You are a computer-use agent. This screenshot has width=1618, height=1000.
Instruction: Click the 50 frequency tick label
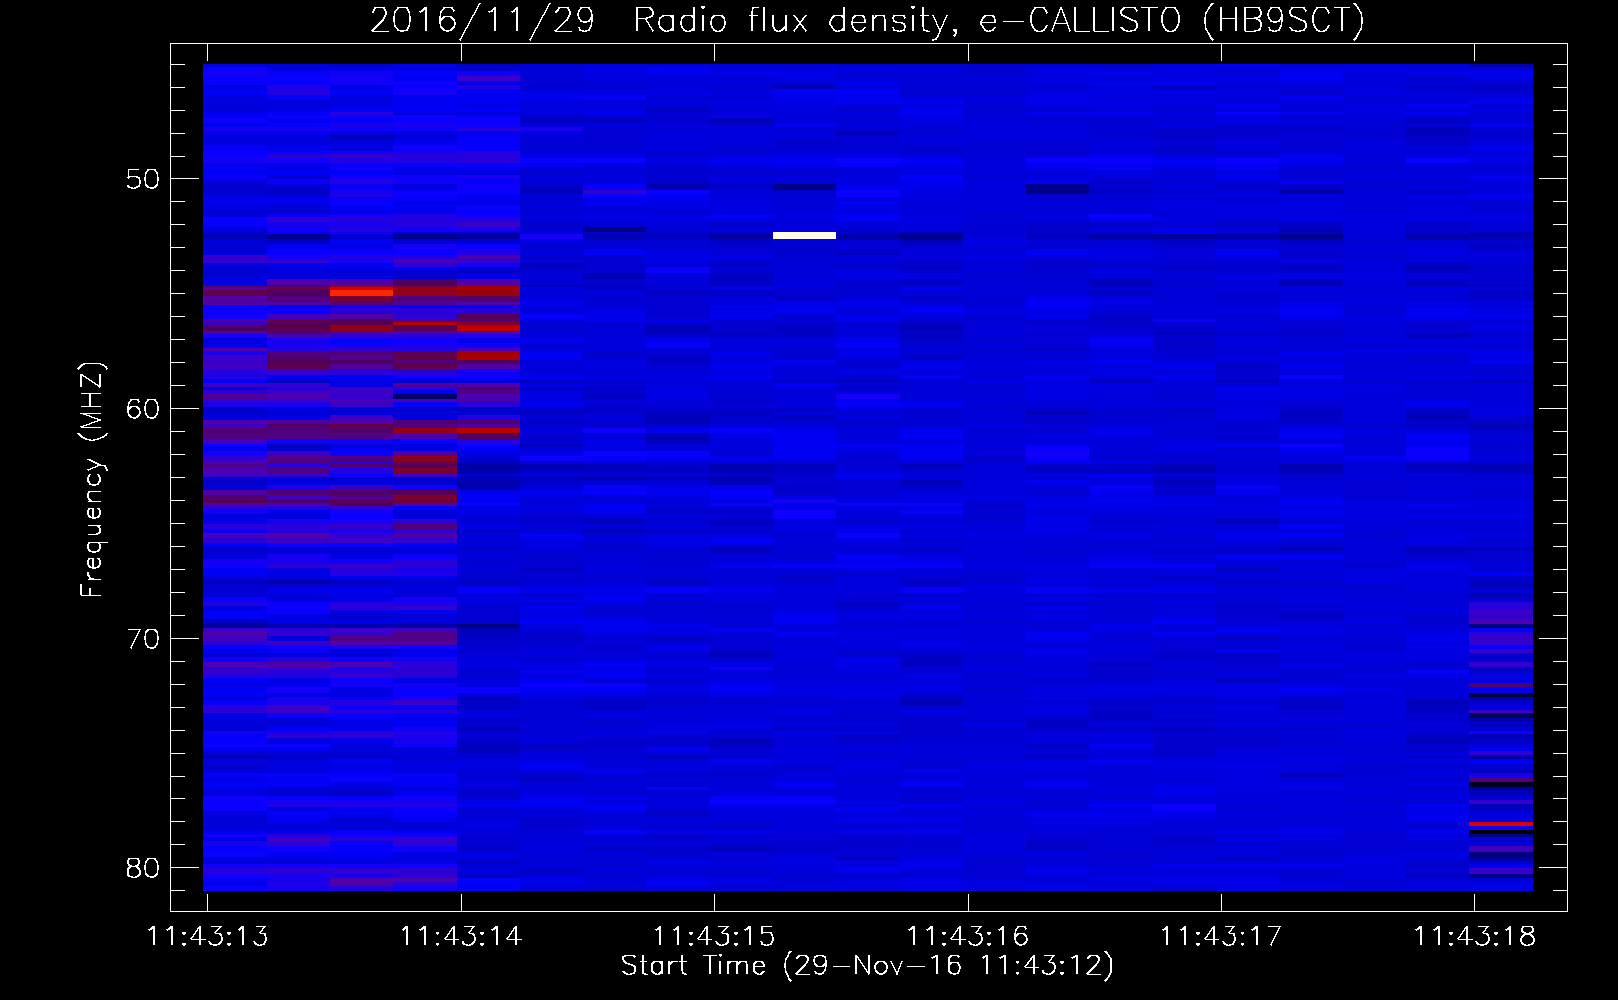pyautogui.click(x=143, y=179)
